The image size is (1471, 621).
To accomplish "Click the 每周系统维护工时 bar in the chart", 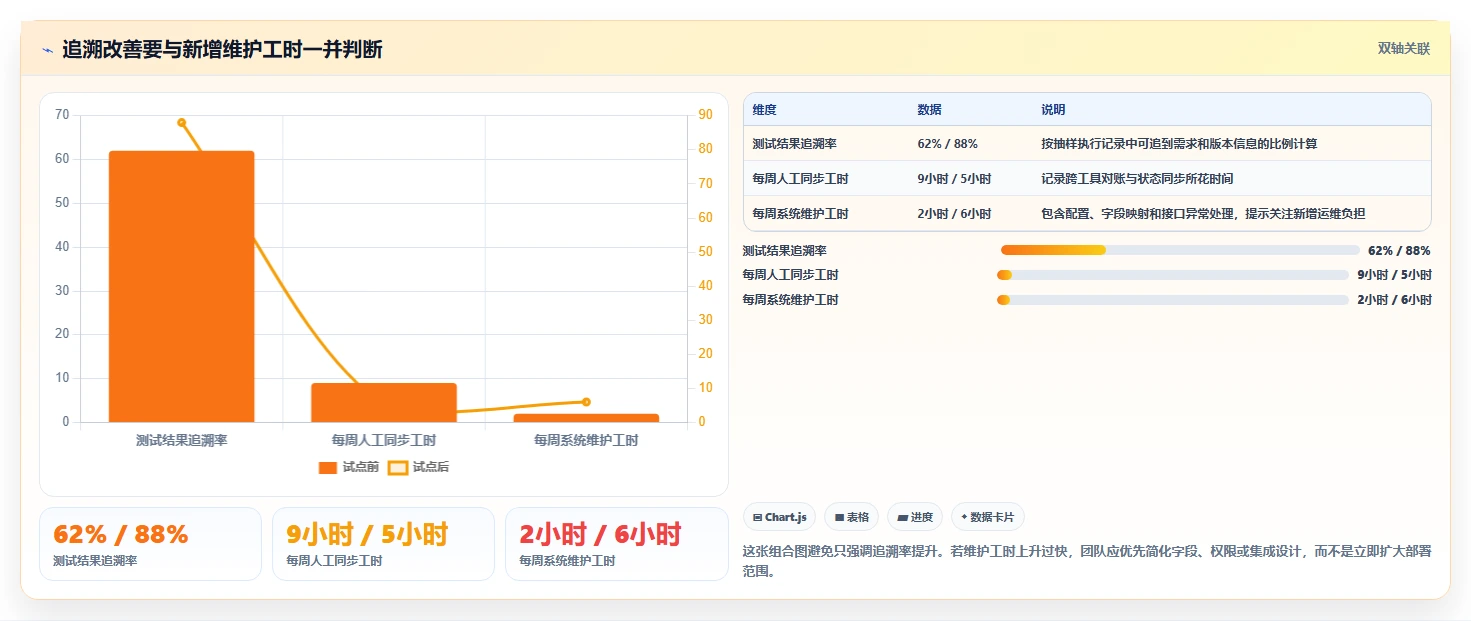I will [x=586, y=418].
